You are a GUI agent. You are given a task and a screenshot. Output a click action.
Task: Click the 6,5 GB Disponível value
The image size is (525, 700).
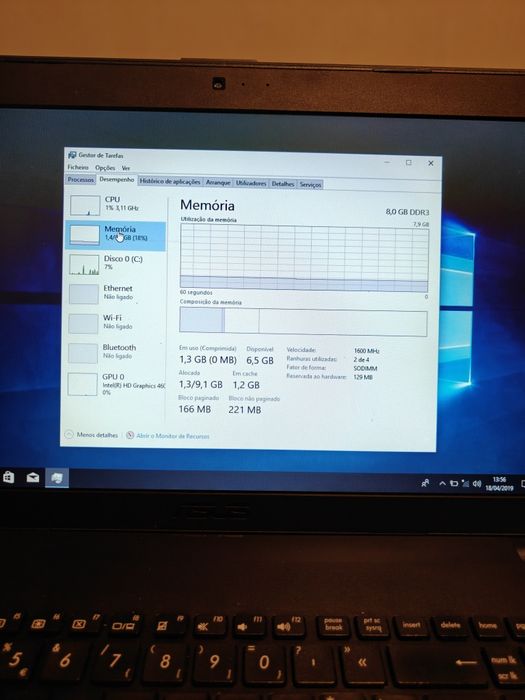coord(260,361)
